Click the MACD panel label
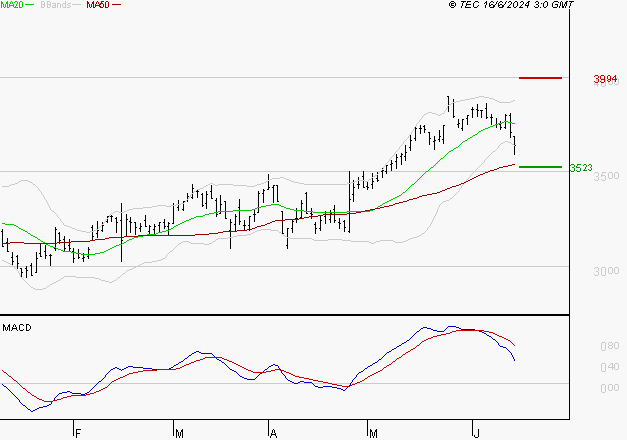Screen dimensions: 627x440 click(17, 328)
